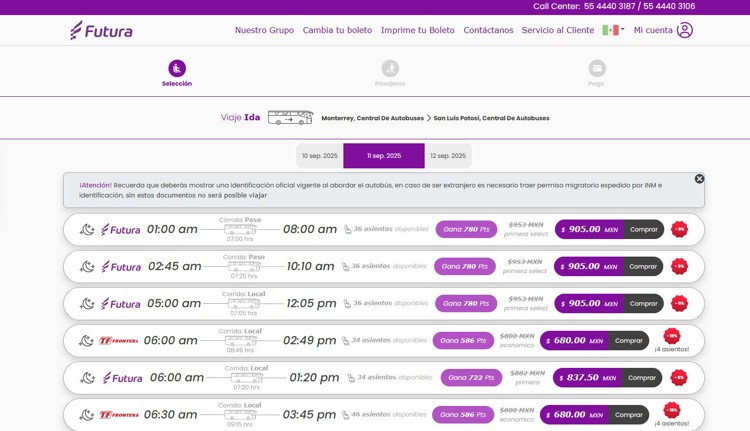The height and width of the screenshot is (431, 750).
Task: Comprar the 02:45 am Futura trip
Action: [643, 266]
